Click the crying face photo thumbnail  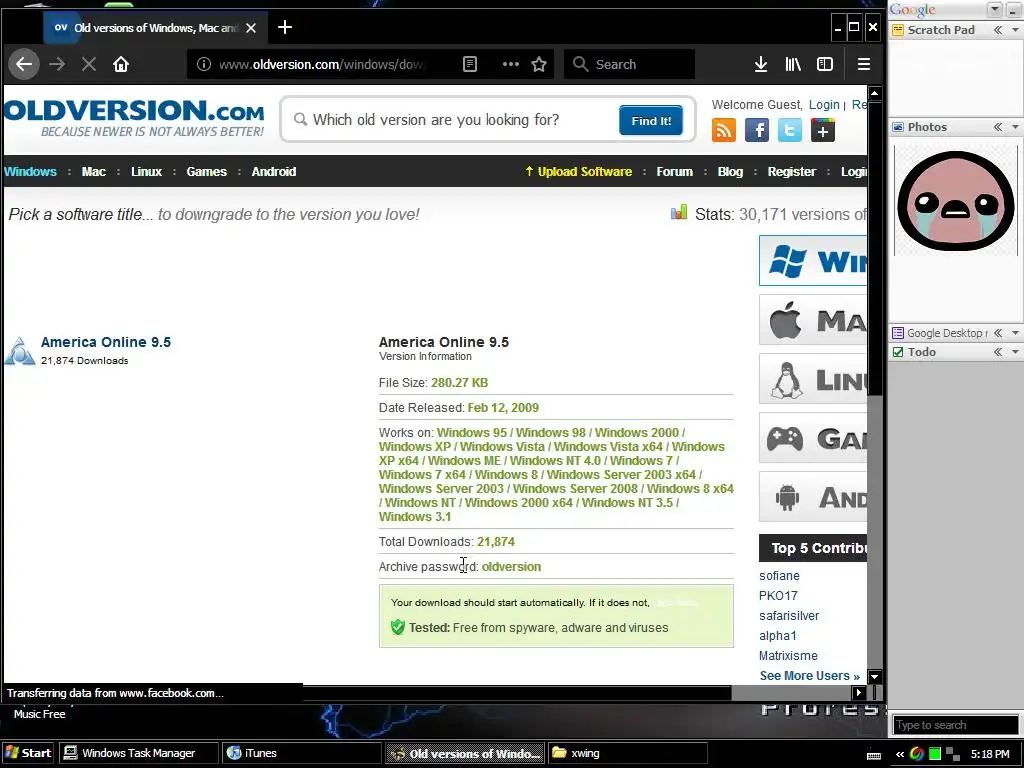955,200
